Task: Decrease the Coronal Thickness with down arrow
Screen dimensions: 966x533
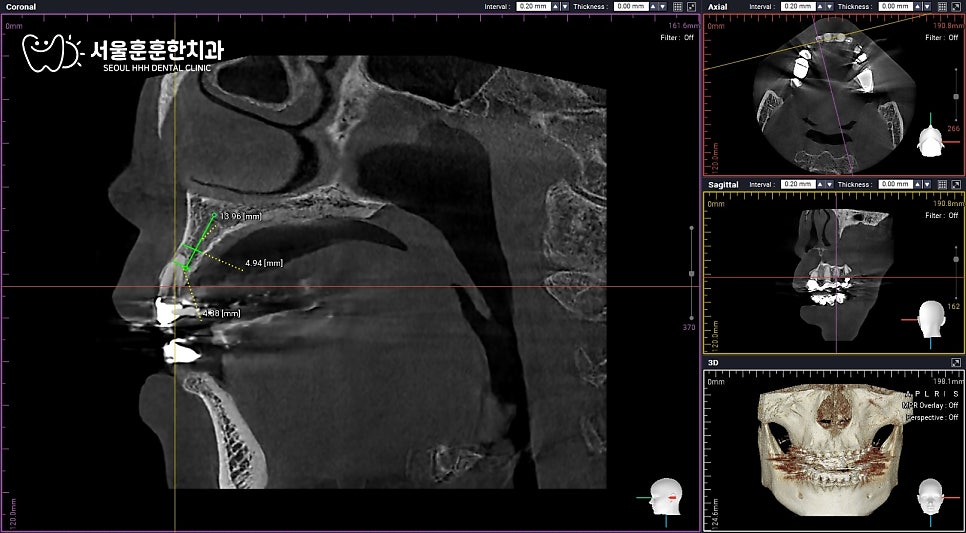Action: coord(662,7)
